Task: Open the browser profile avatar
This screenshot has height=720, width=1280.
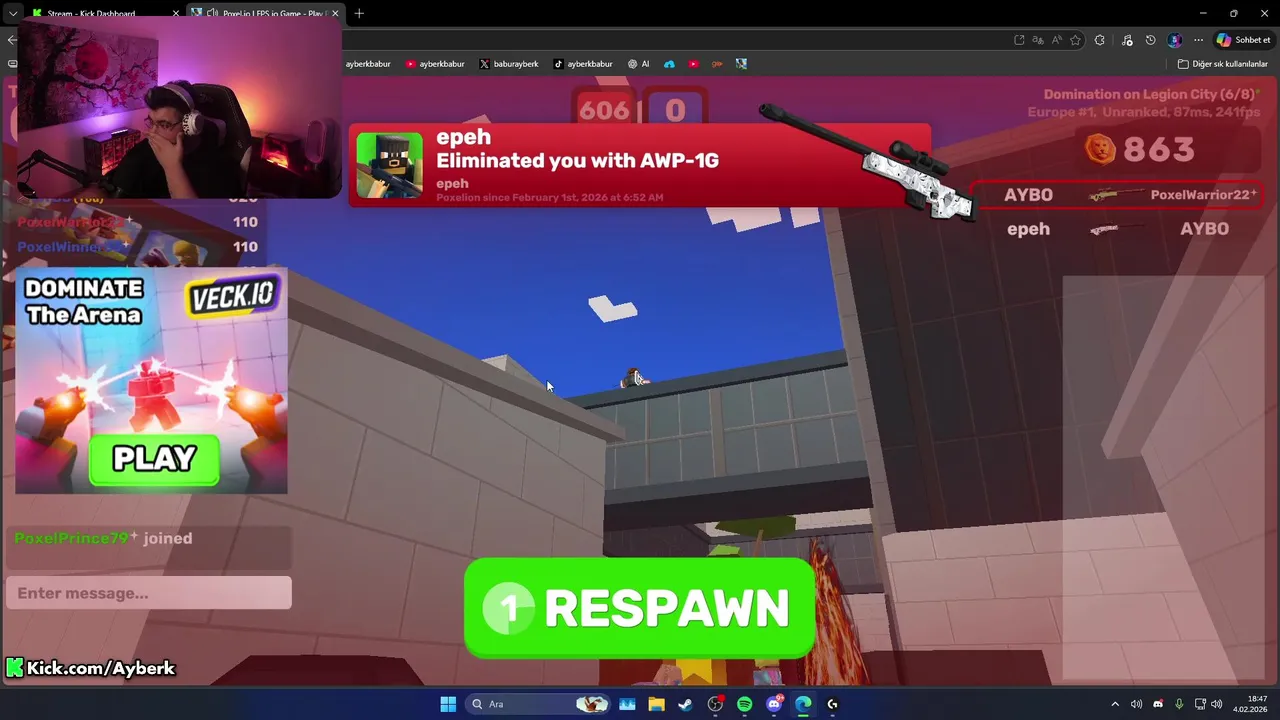Action: 1175,40
